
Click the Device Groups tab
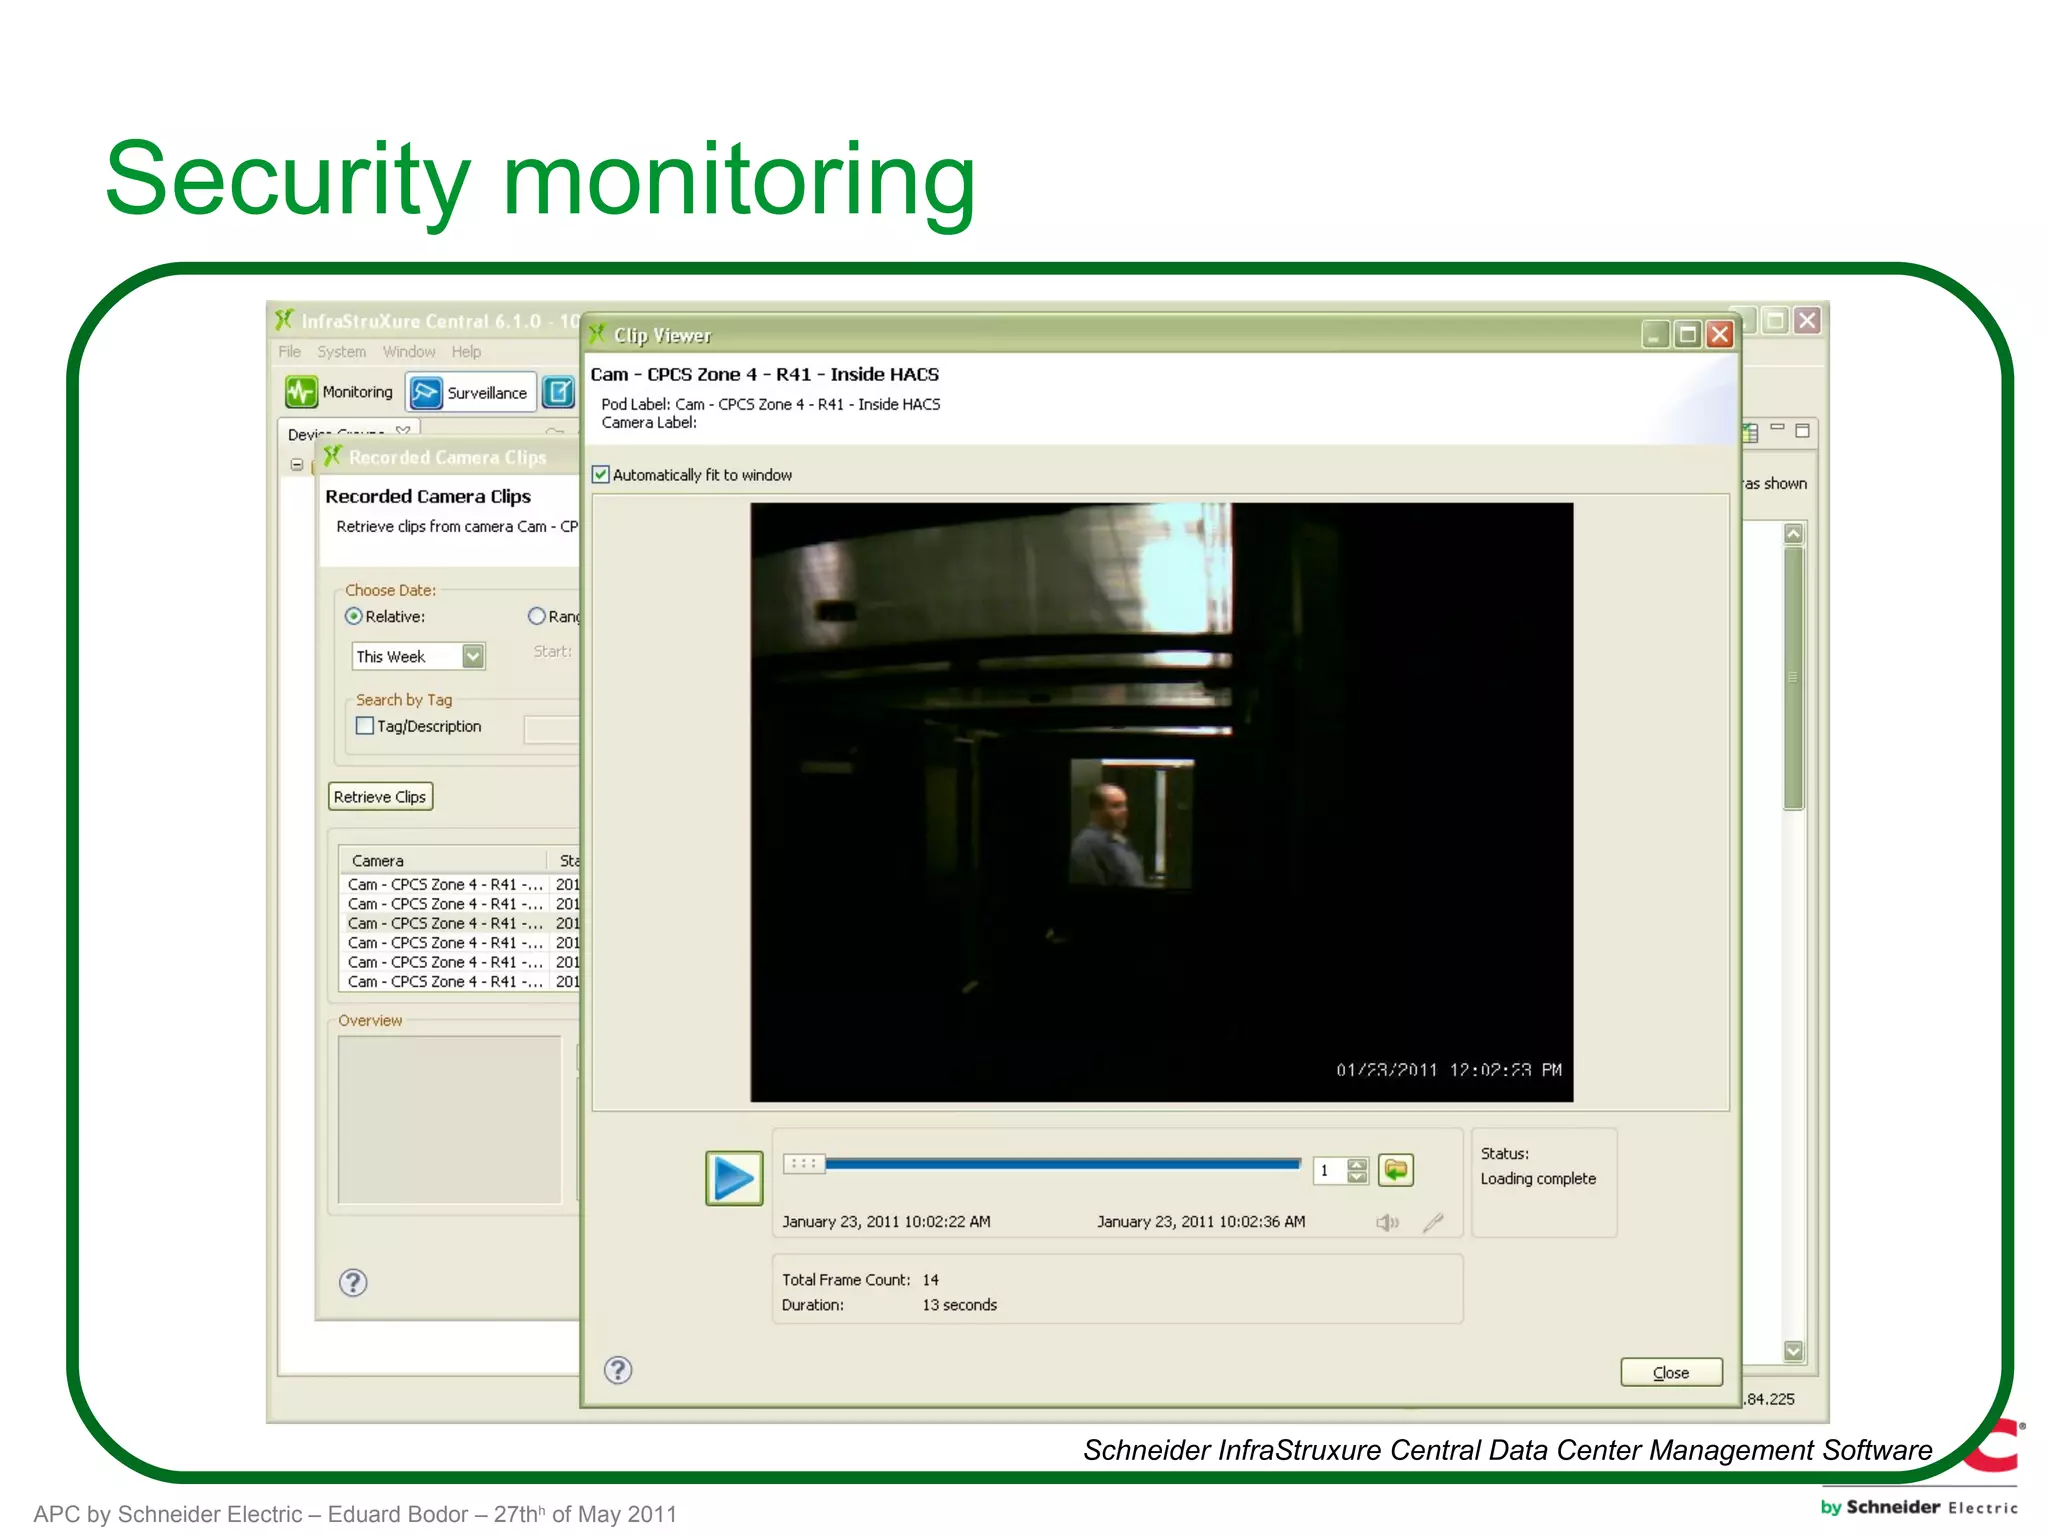[347, 432]
